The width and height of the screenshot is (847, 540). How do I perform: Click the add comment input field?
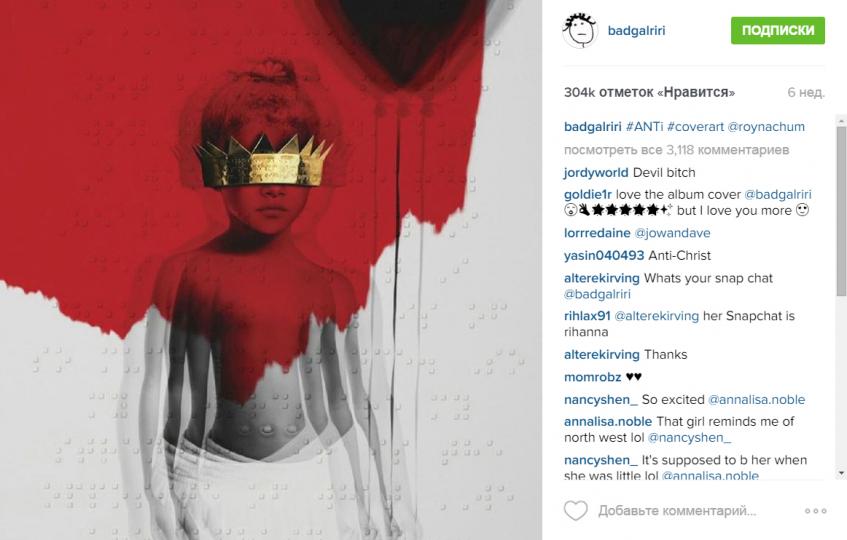pos(677,511)
